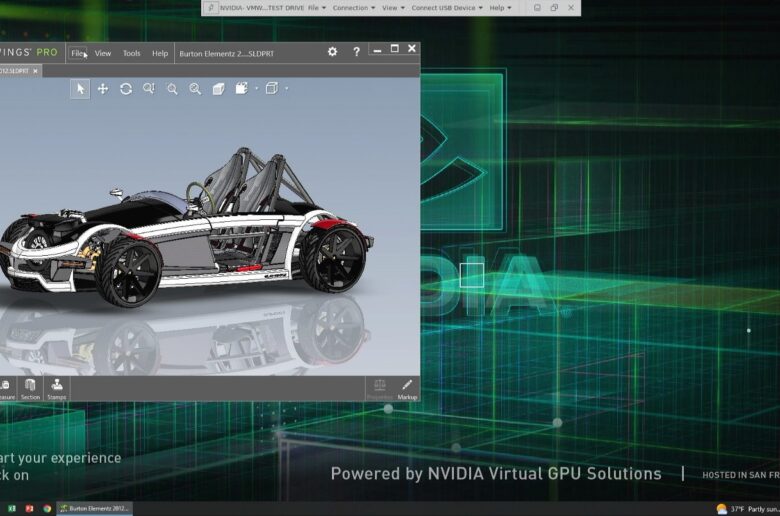Image resolution: width=780 pixels, height=516 pixels.
Task: Open the eDrawings Tools menu
Action: 132,53
